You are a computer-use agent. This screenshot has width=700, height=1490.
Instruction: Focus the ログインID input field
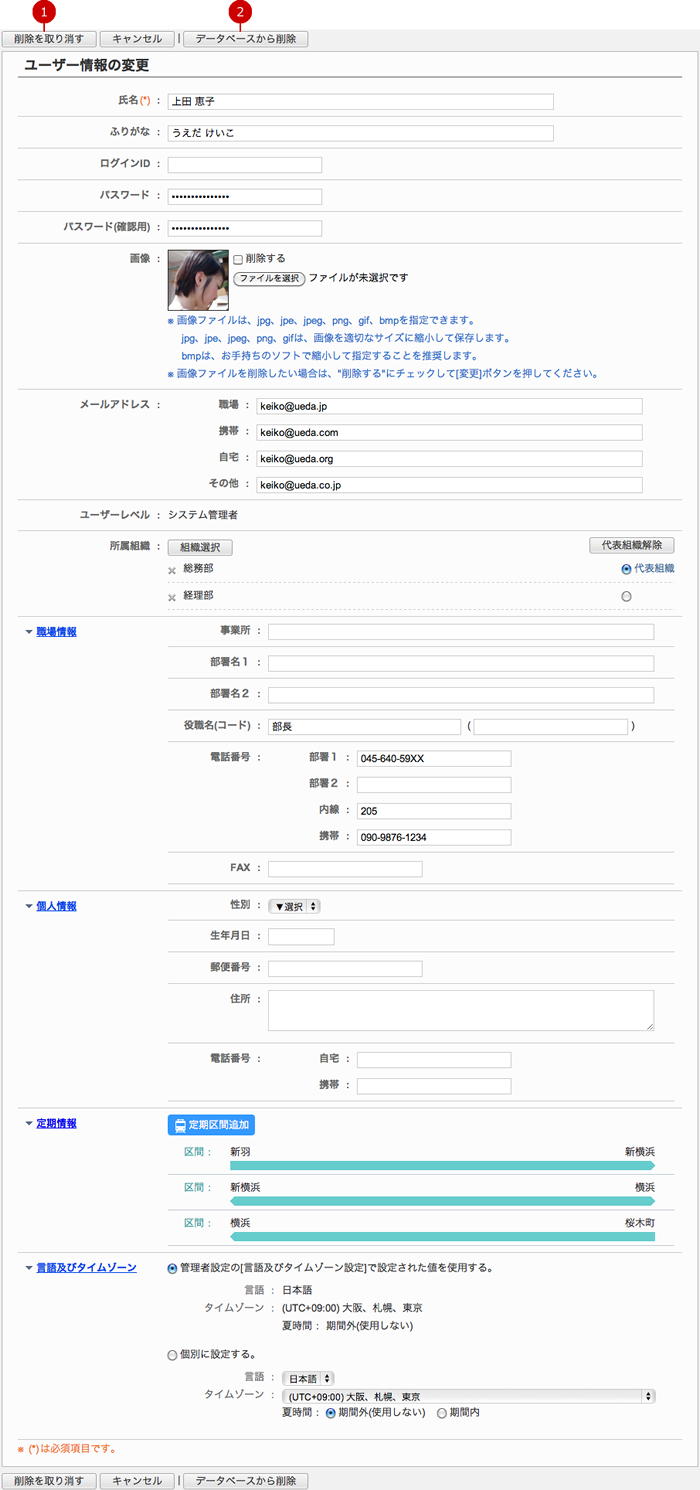tap(245, 165)
